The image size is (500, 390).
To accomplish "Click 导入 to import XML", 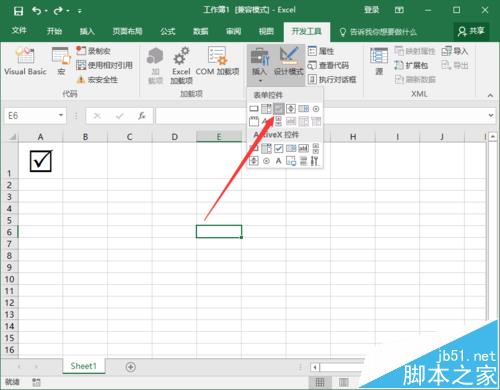I will pyautogui.click(x=455, y=51).
